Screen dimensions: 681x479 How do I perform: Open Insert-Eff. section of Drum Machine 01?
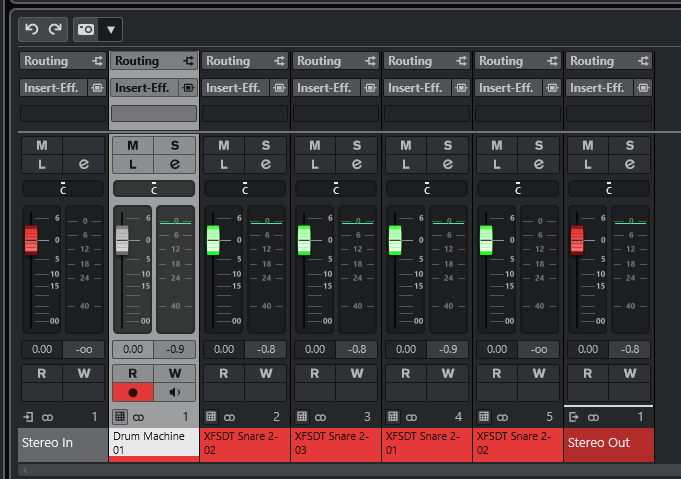[x=144, y=88]
